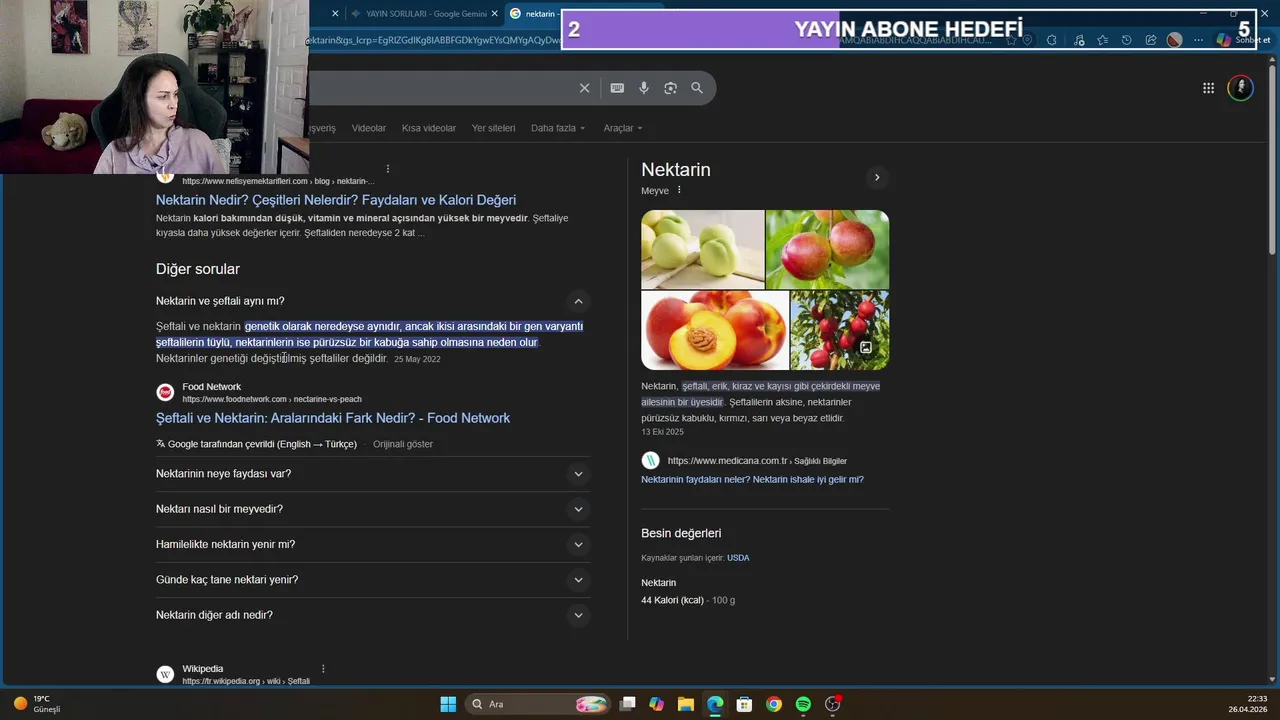Open the image gallery icon on the tree photo

866,348
